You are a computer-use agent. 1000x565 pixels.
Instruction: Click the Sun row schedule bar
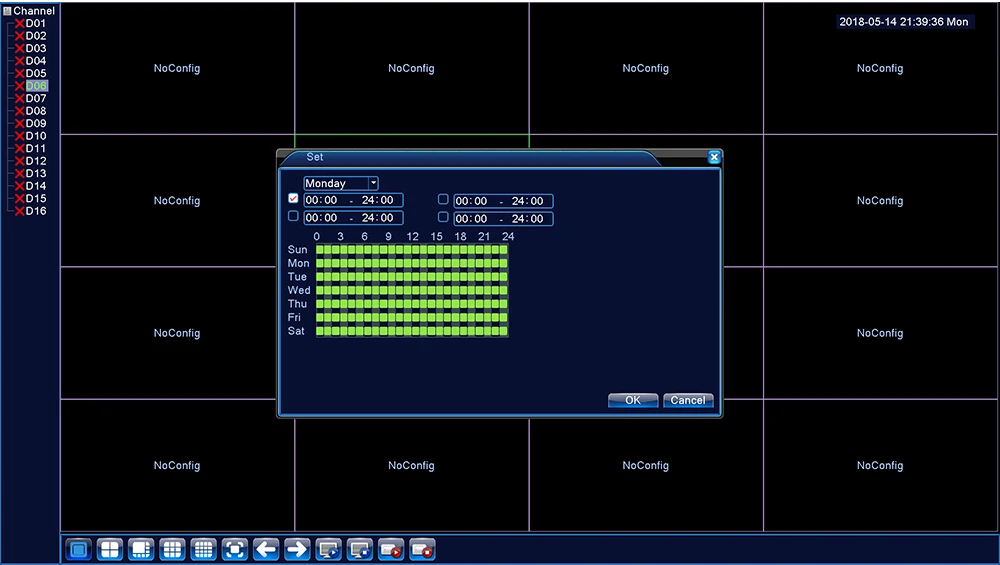[412, 250]
